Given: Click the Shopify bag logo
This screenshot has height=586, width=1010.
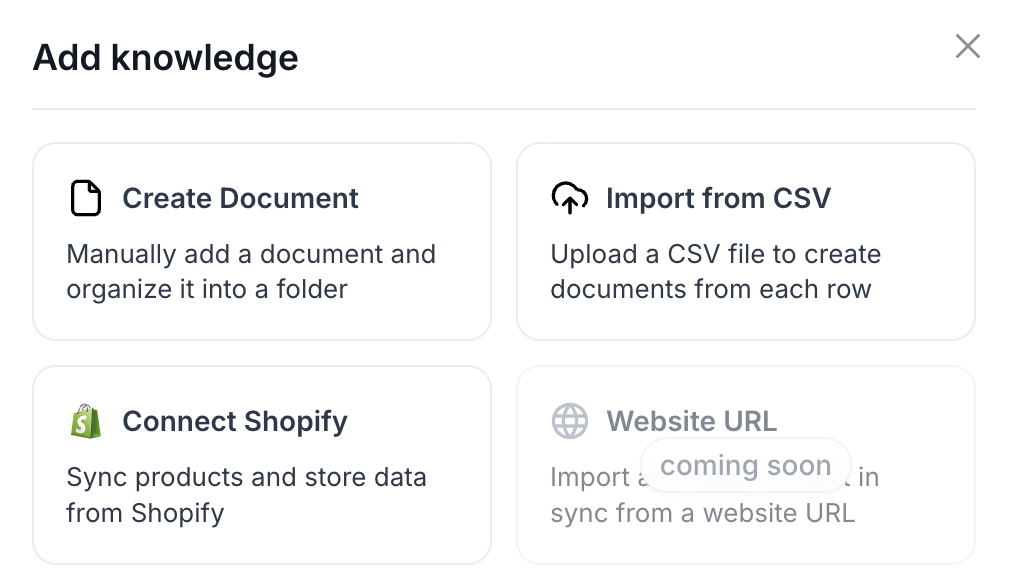Looking at the screenshot, I should 86,421.
